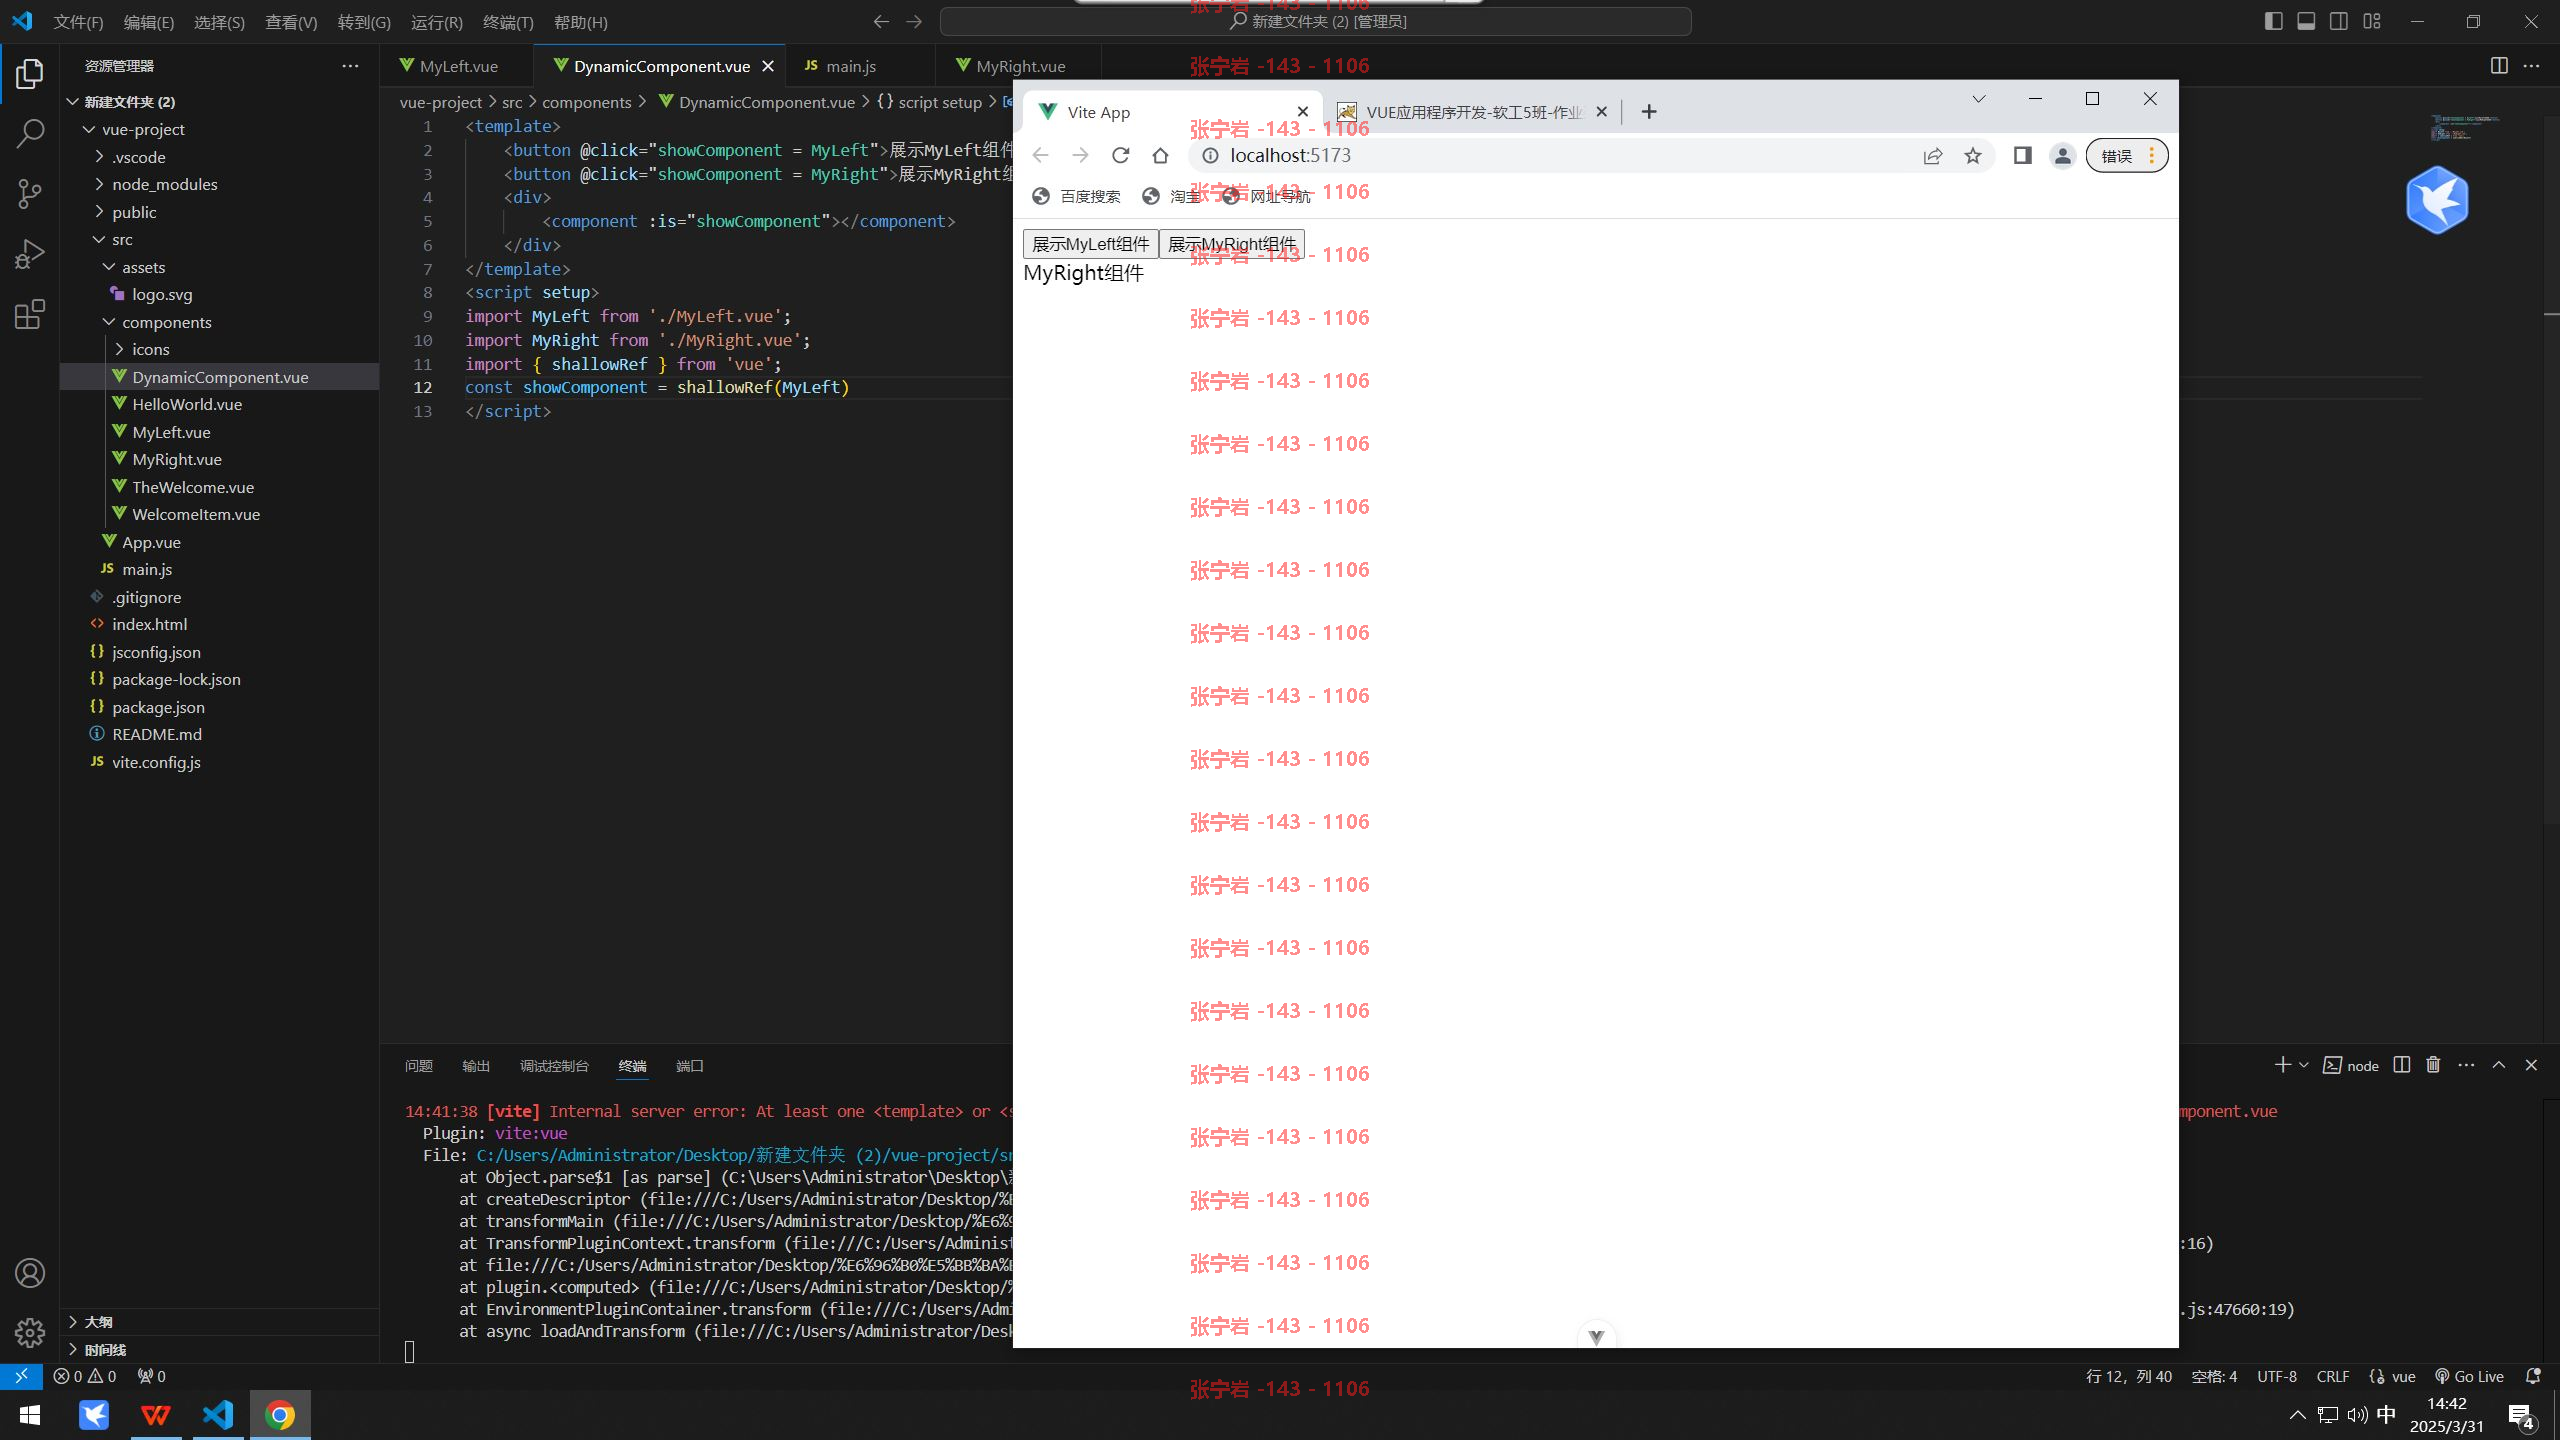Open the Extensions view
This screenshot has height=1440, width=2560.
(30, 314)
